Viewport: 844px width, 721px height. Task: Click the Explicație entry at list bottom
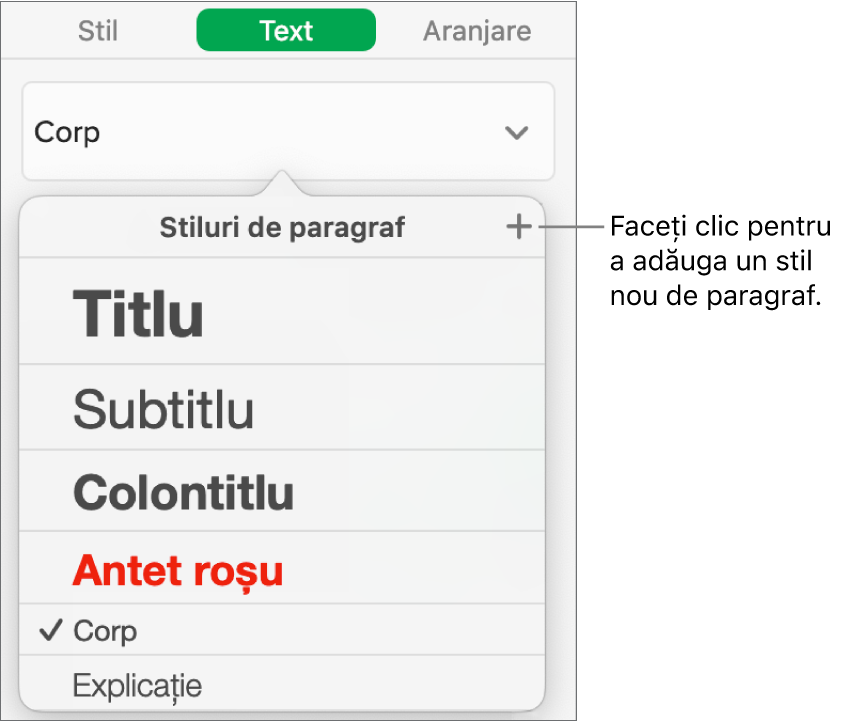[x=137, y=686]
